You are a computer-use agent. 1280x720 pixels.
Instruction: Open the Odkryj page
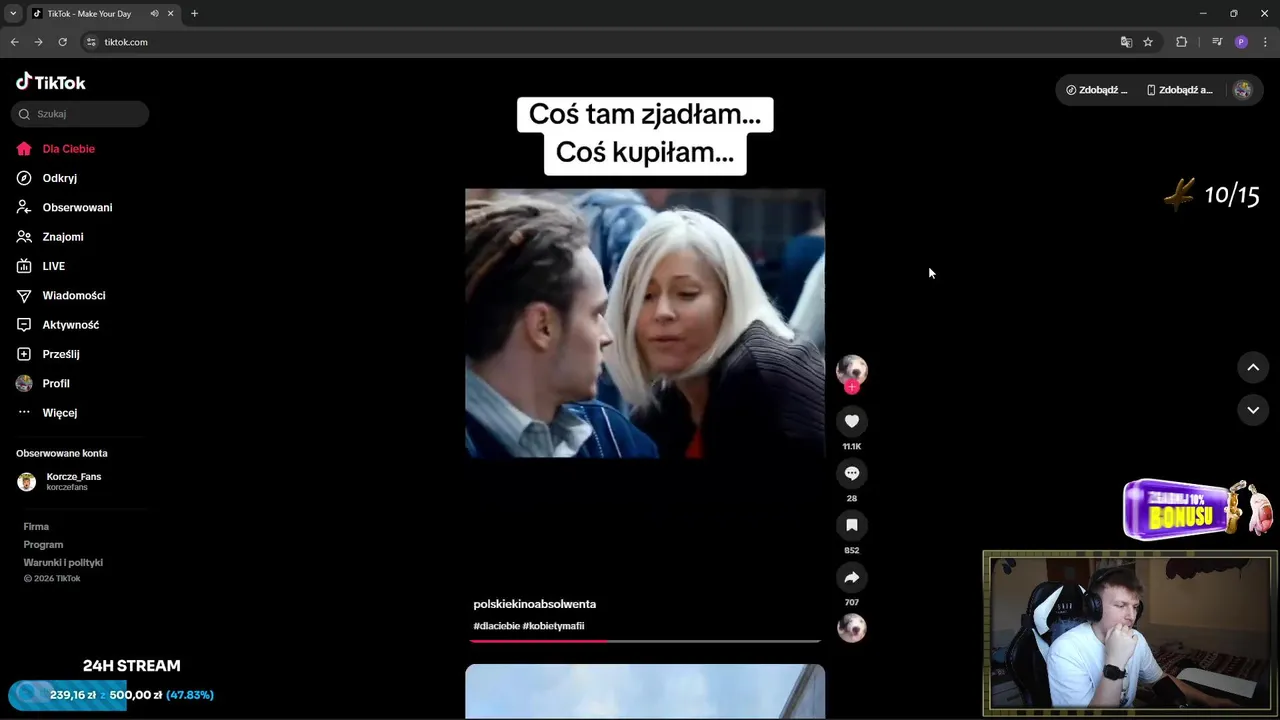click(x=47, y=178)
